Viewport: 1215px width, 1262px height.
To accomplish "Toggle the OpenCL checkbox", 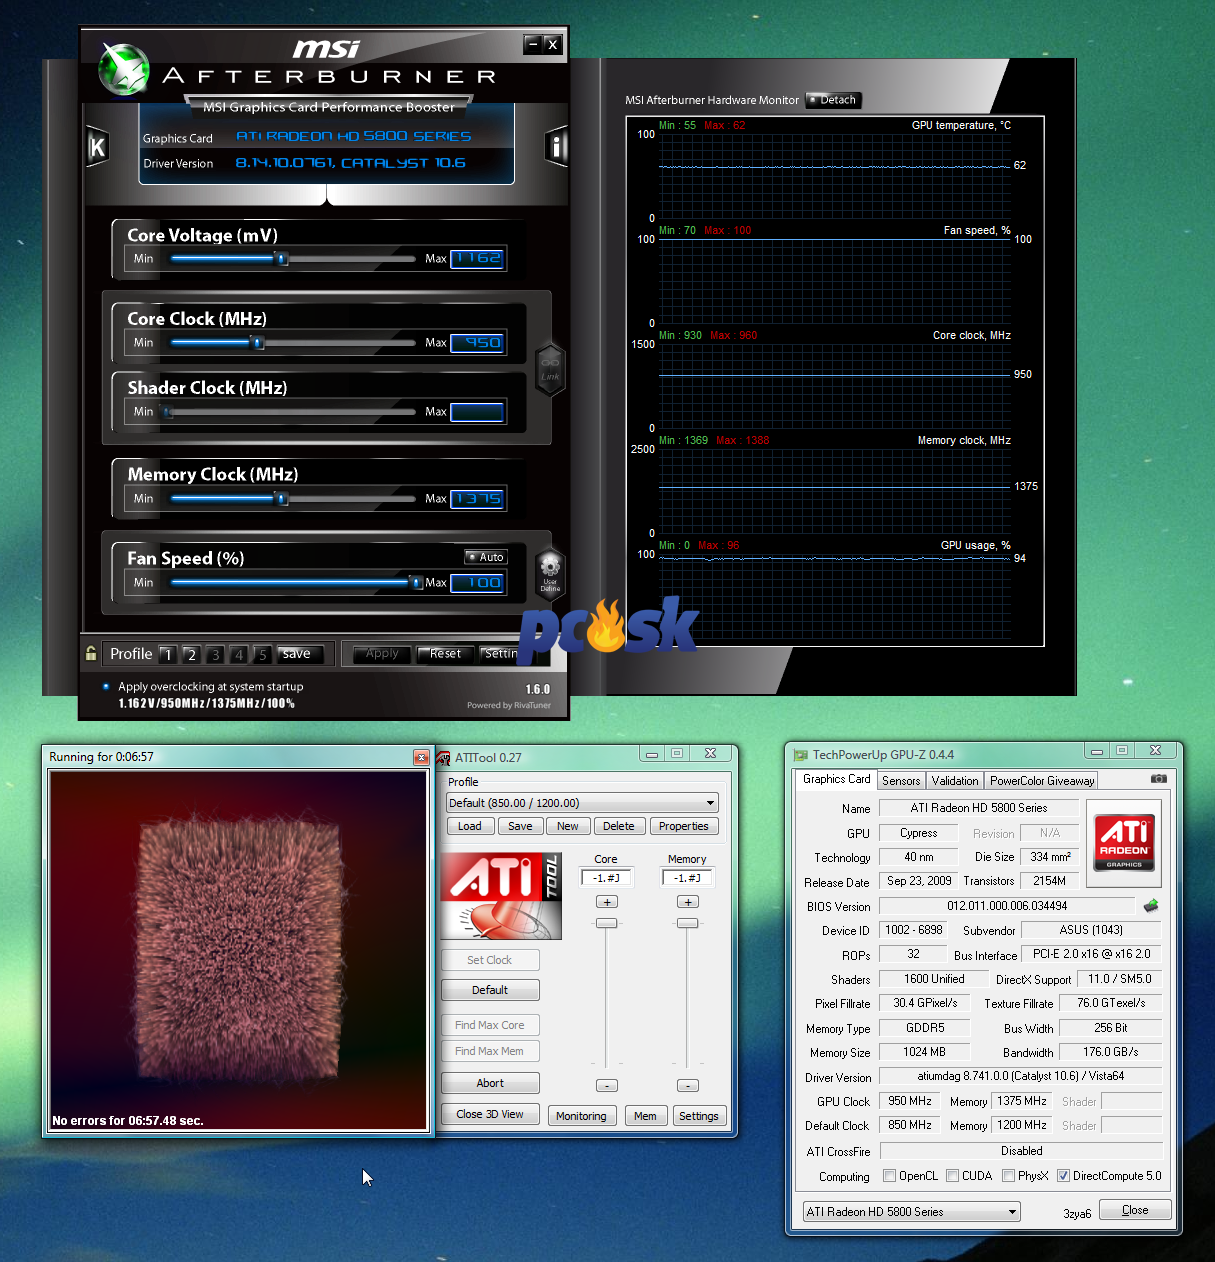I will [889, 1176].
